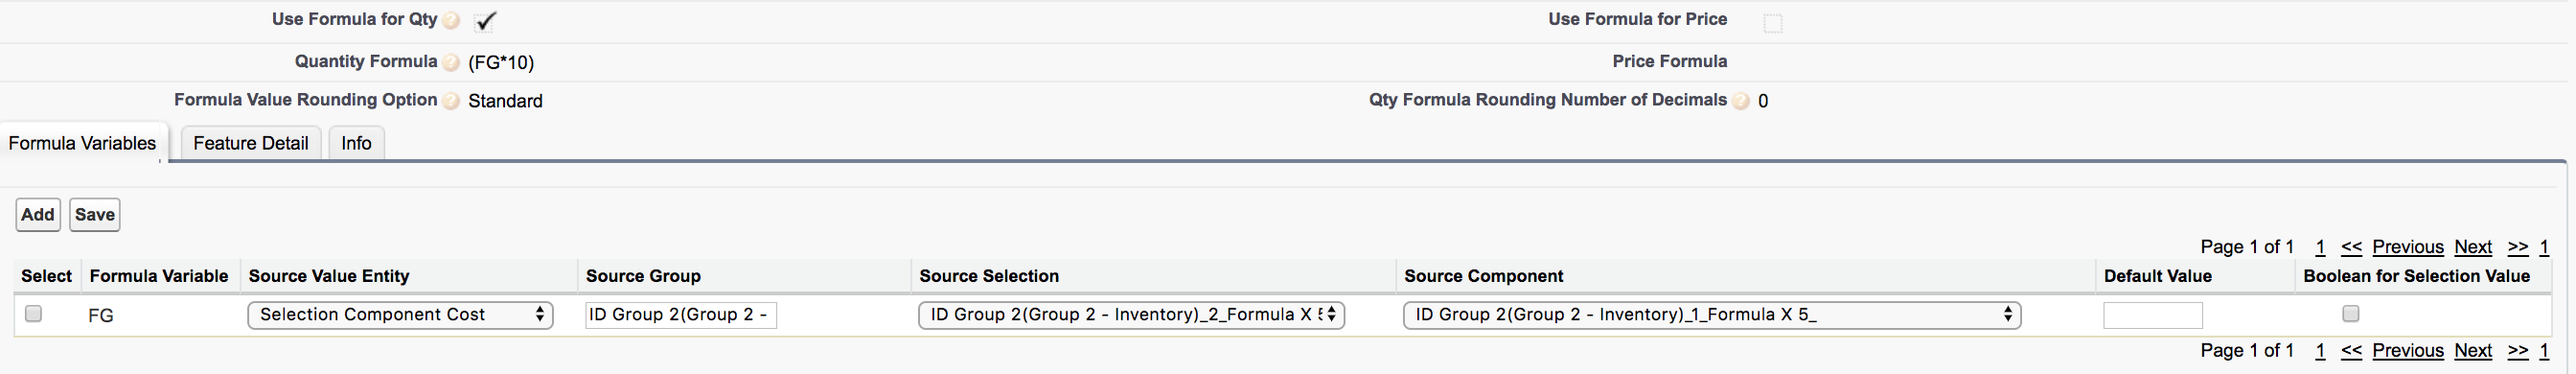The width and height of the screenshot is (2576, 374).
Task: Select the Formula Variables tab
Action: (x=83, y=143)
